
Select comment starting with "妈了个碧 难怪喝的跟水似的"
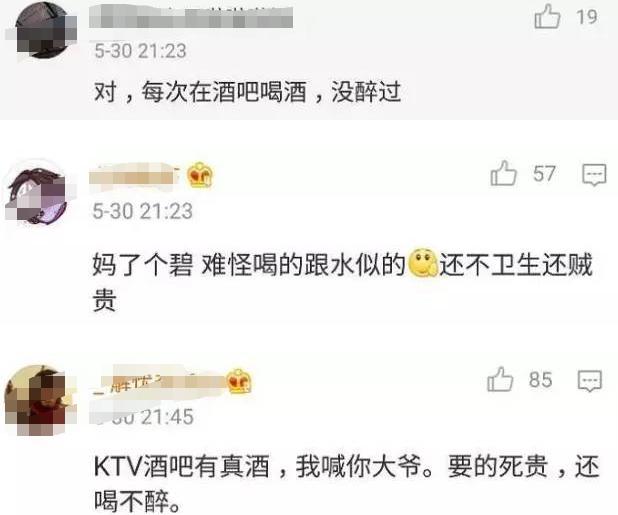coord(343,281)
